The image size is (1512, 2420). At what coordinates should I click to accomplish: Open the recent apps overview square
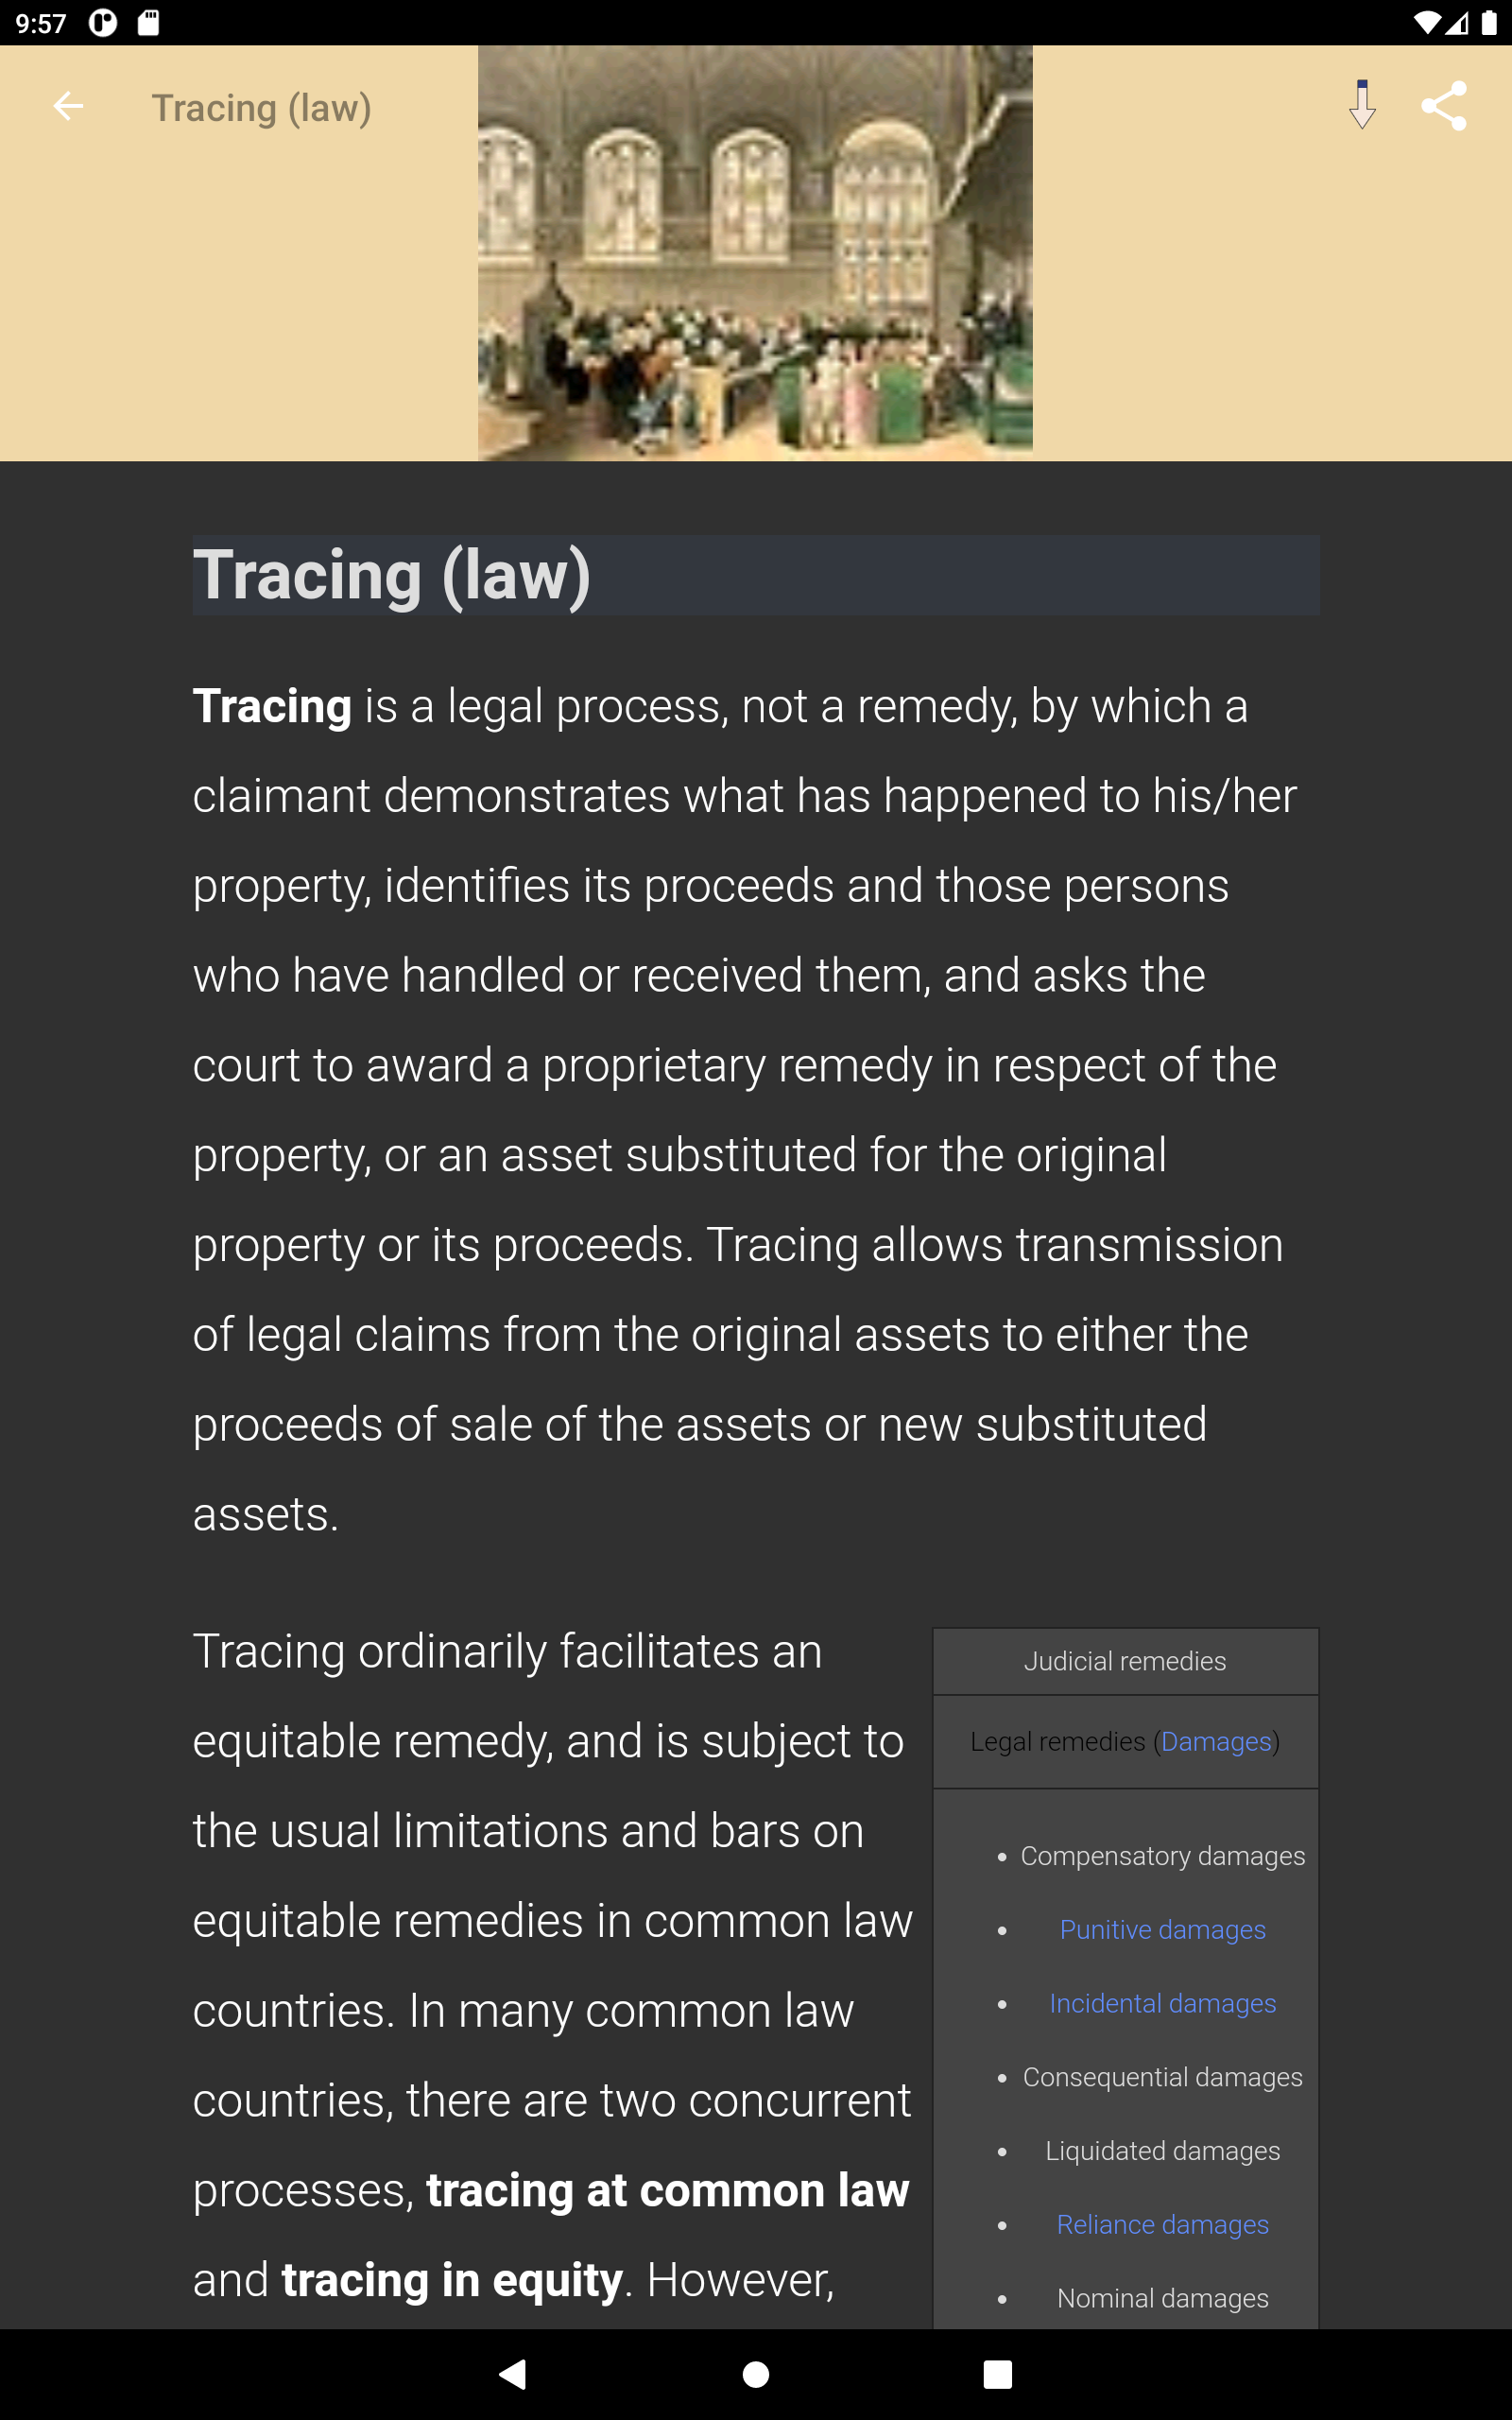pos(997,2376)
